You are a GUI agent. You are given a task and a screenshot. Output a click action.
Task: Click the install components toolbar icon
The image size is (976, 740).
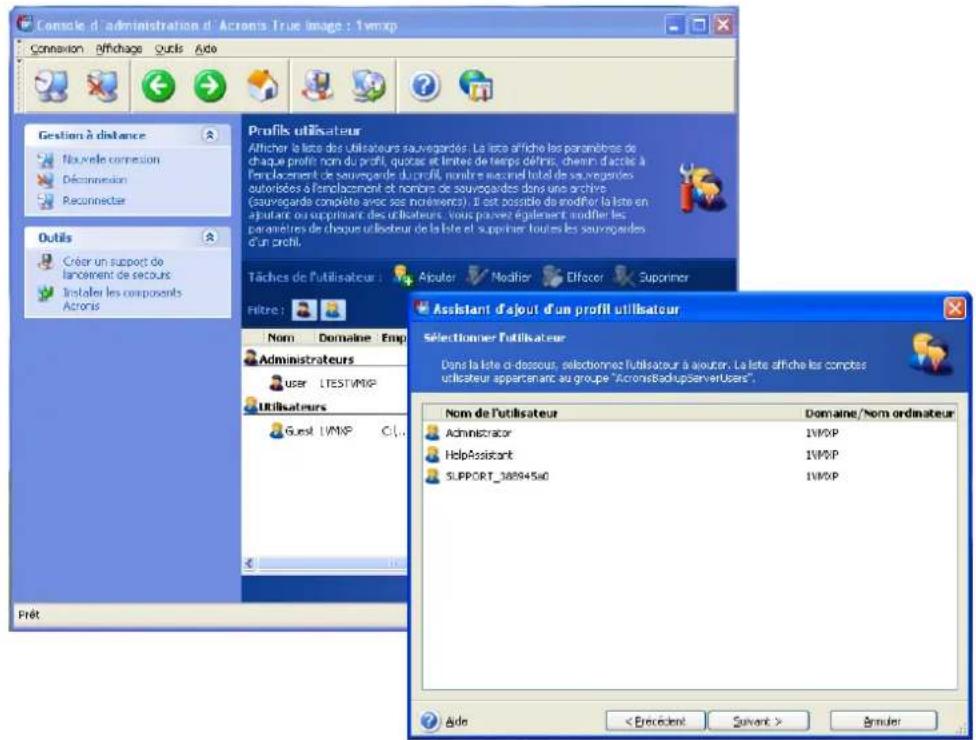(368, 86)
